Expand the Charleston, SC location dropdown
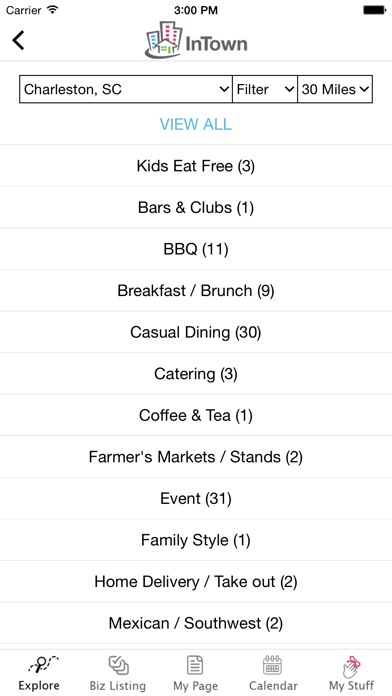Viewport: 392px width, 696px height. point(126,89)
